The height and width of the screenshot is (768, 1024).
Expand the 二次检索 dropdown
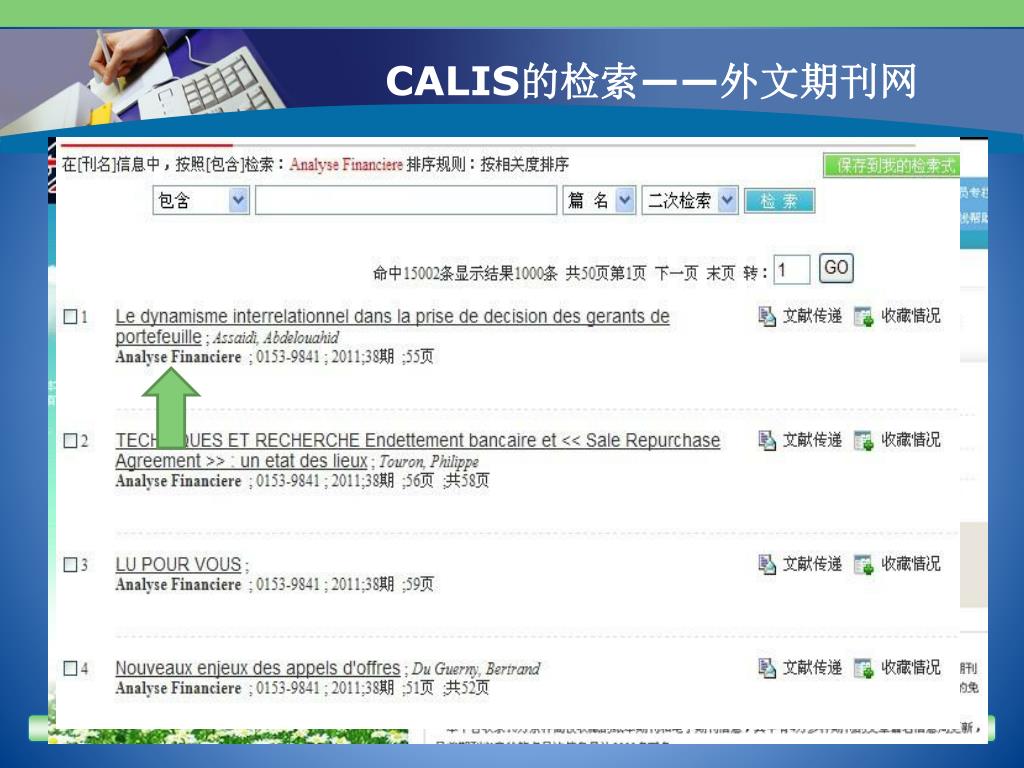pyautogui.click(x=690, y=200)
